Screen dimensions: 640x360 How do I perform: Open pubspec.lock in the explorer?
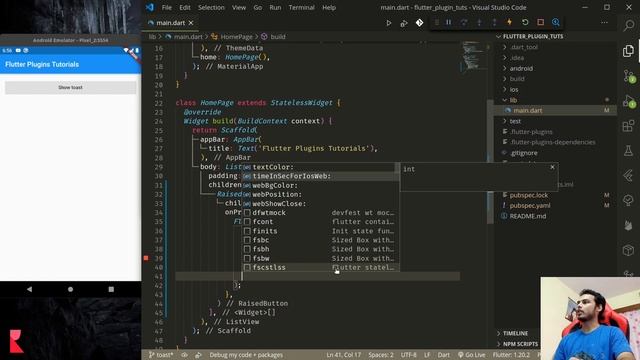(529, 195)
